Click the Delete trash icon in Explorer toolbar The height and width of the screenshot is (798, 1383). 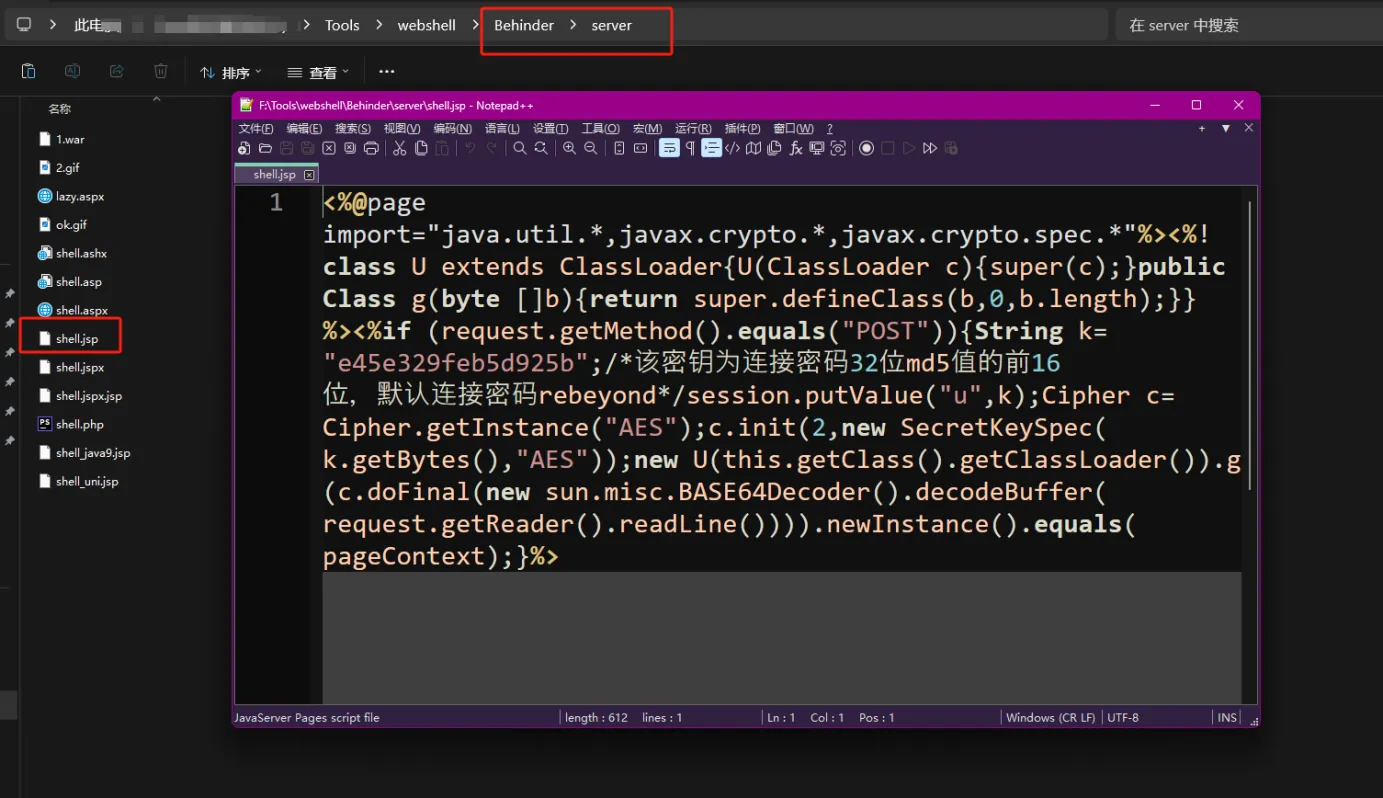pyautogui.click(x=161, y=71)
